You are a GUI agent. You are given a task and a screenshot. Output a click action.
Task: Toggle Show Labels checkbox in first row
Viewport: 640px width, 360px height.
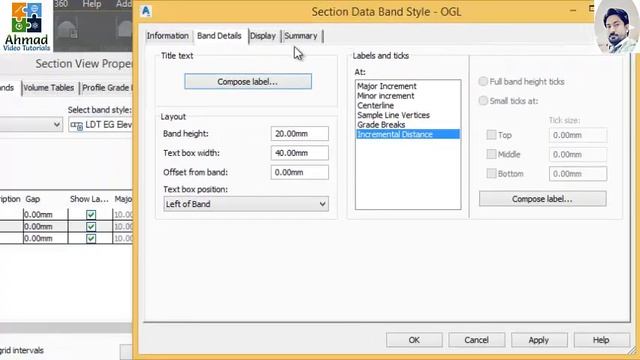[91, 215]
